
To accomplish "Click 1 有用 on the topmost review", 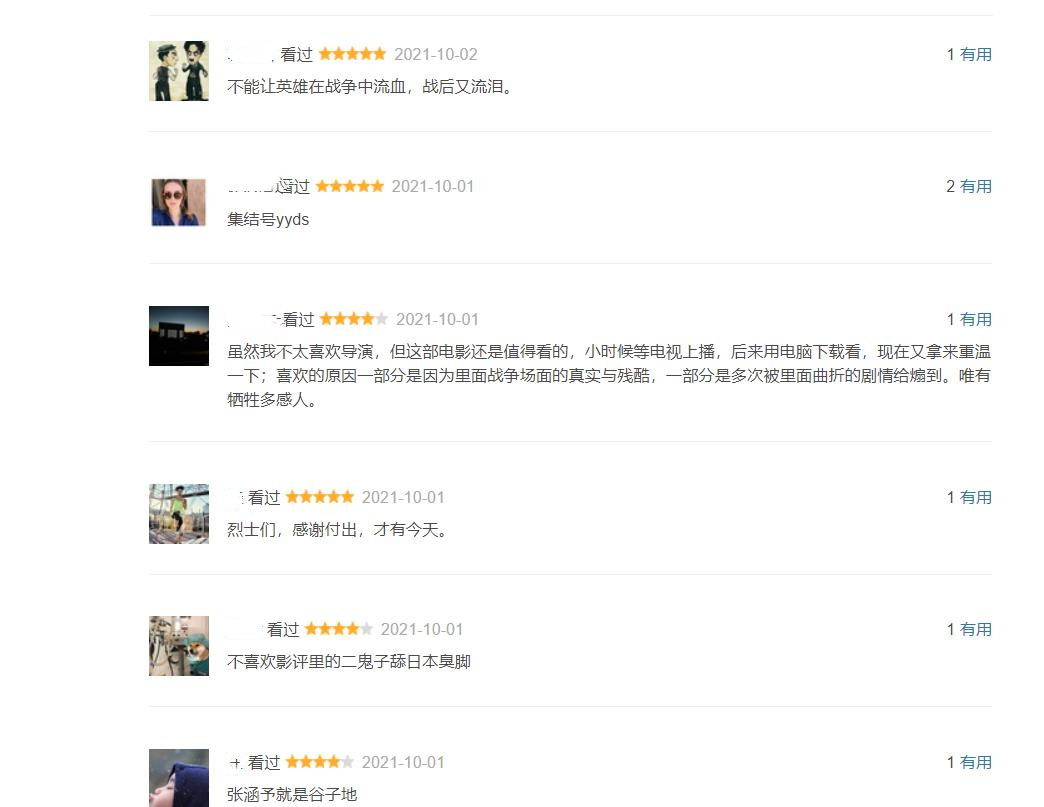I will click(x=968, y=54).
